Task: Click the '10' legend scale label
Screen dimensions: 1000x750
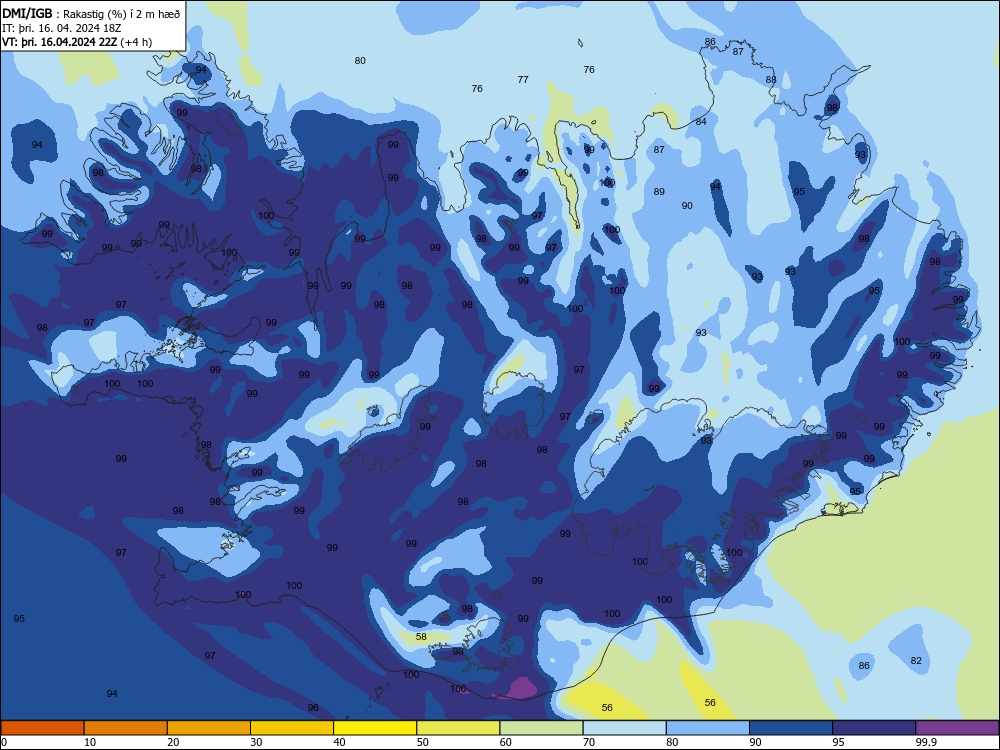Action: 90,742
